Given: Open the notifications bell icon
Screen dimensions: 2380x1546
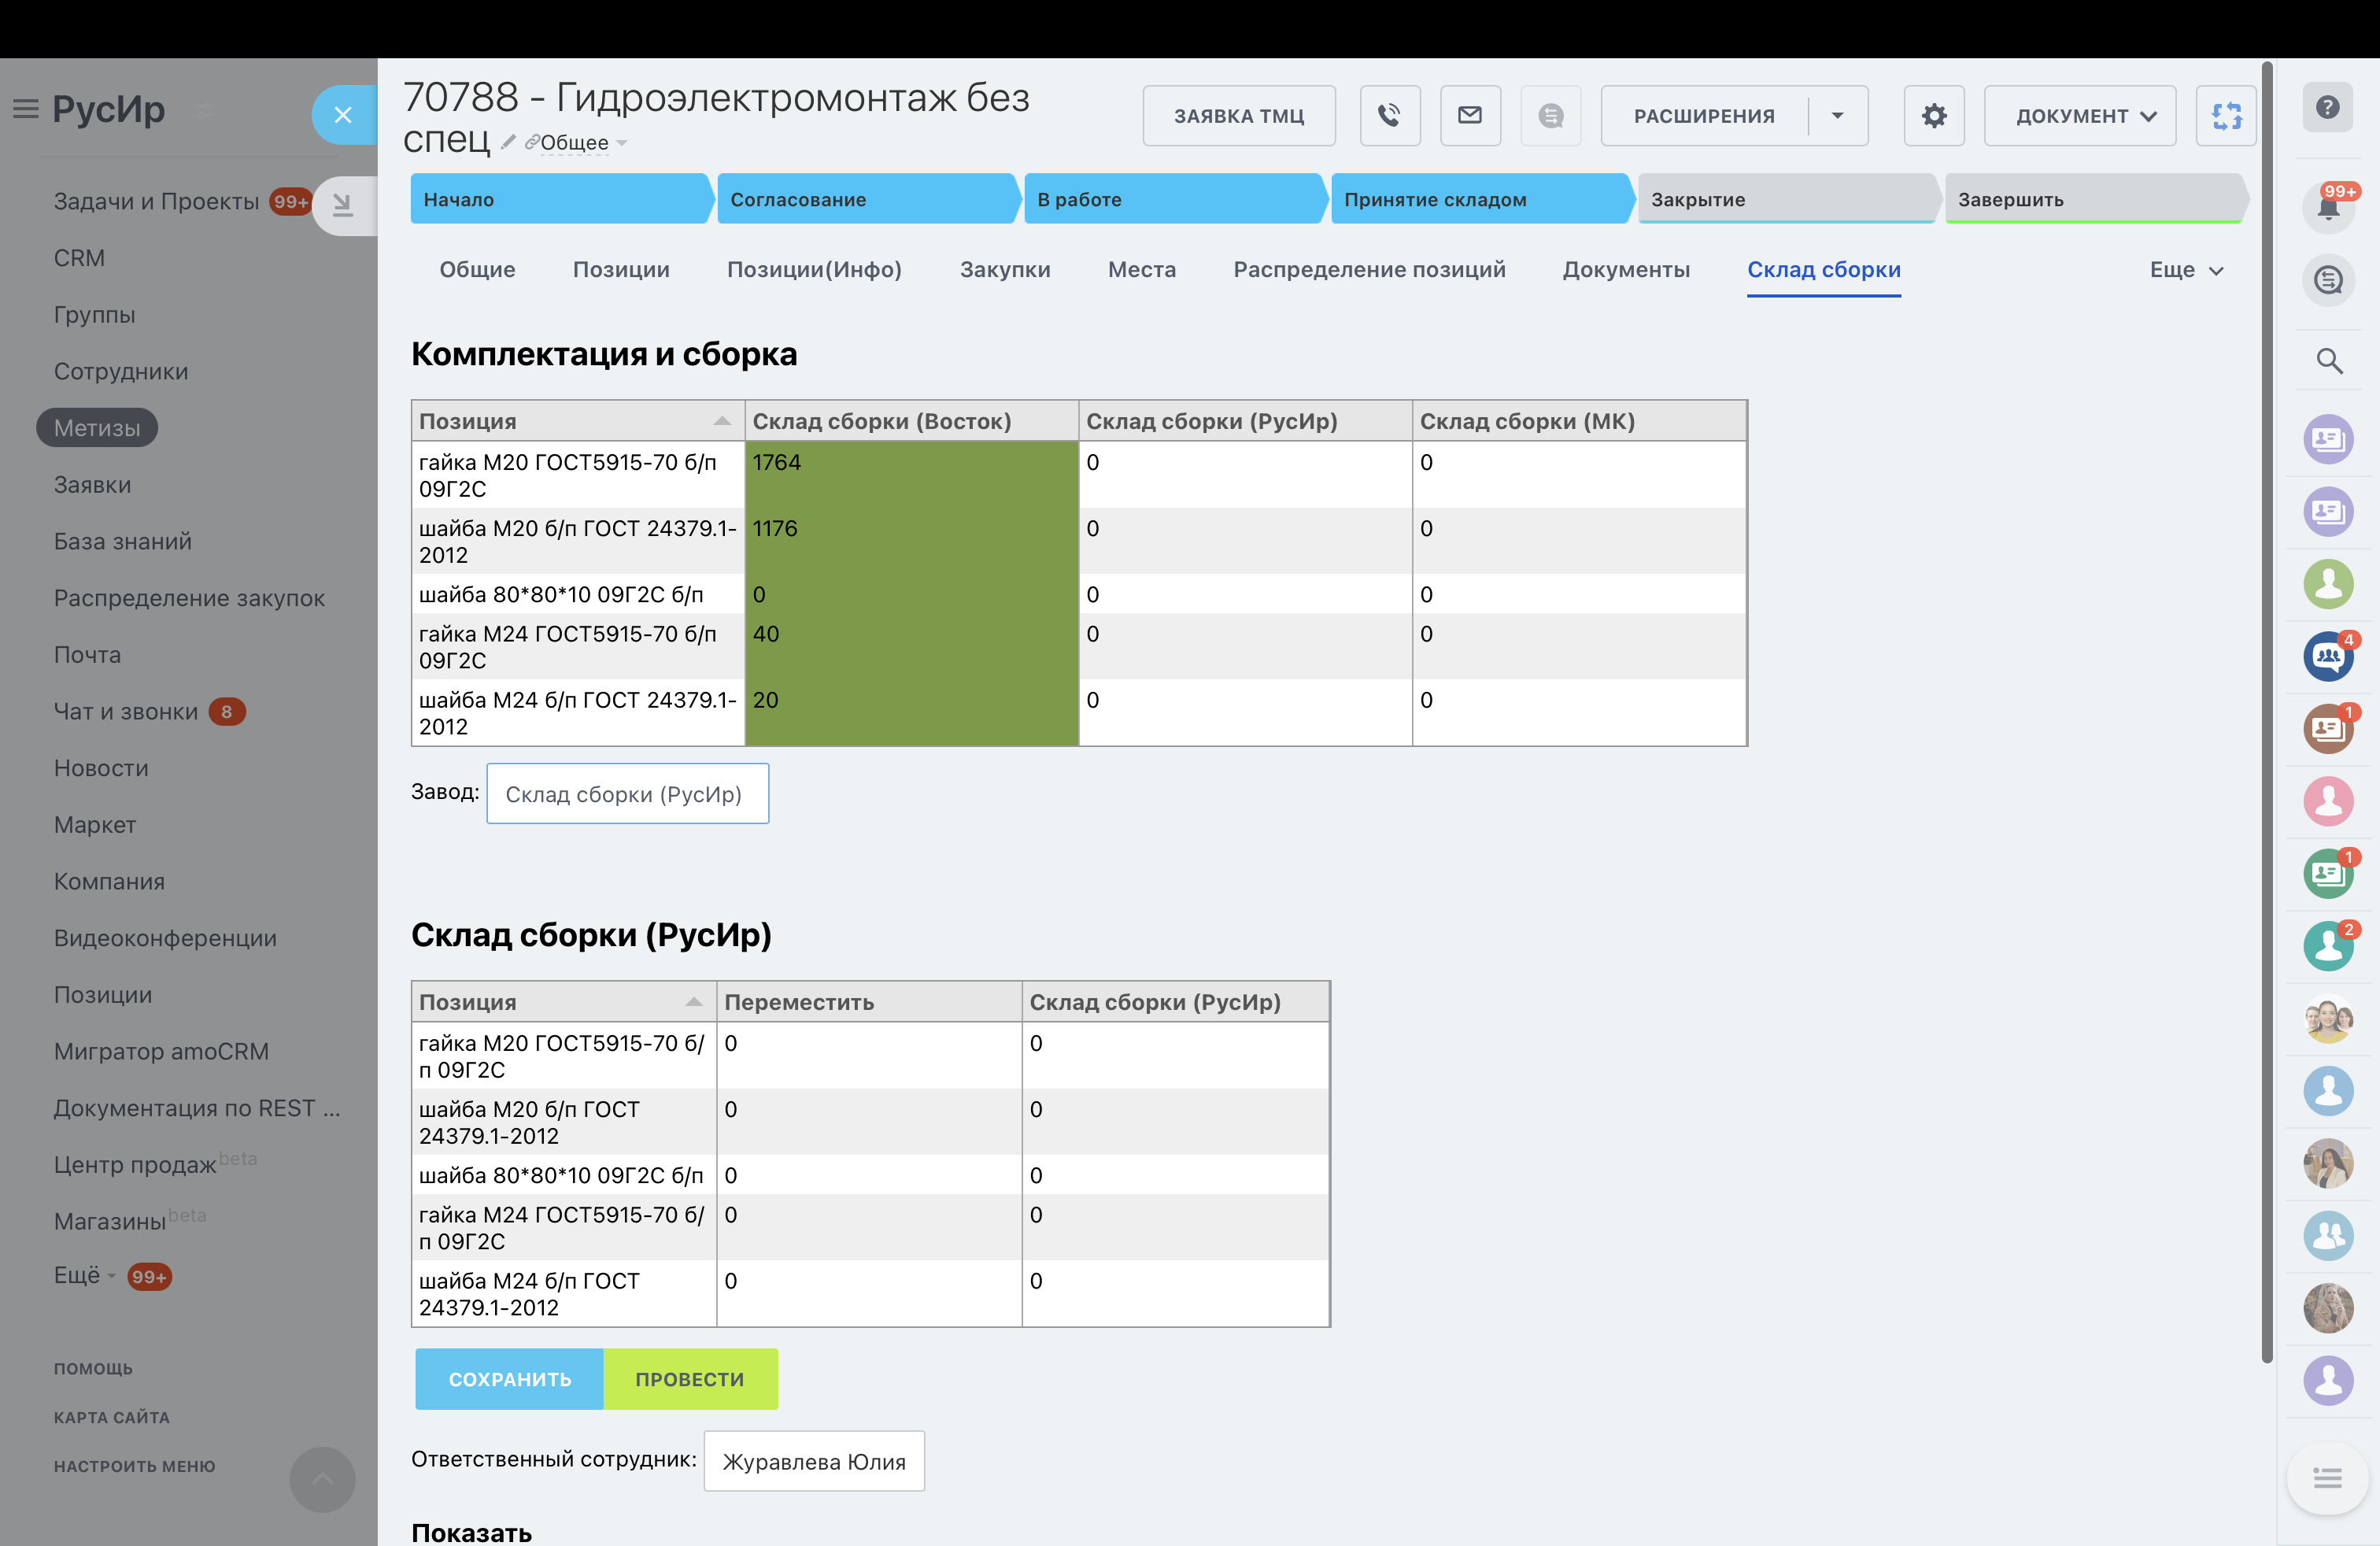Looking at the screenshot, I should (2327, 208).
